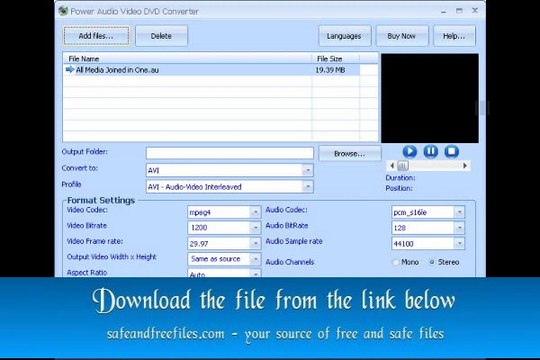540x360 pixels.
Task: Click the preview position slider thumb
Action: pos(403,166)
